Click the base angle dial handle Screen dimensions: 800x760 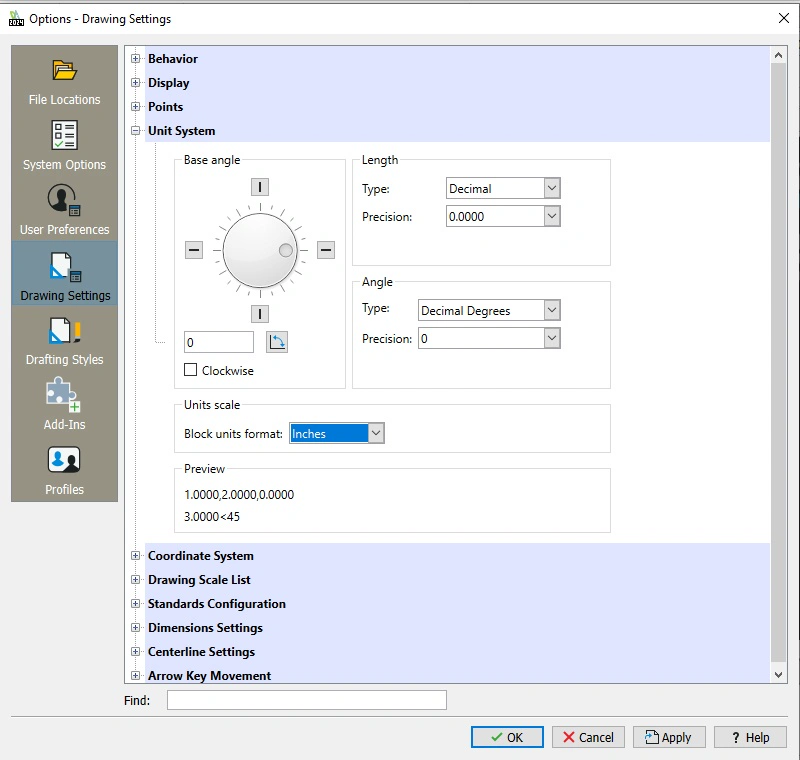pyautogui.click(x=286, y=250)
